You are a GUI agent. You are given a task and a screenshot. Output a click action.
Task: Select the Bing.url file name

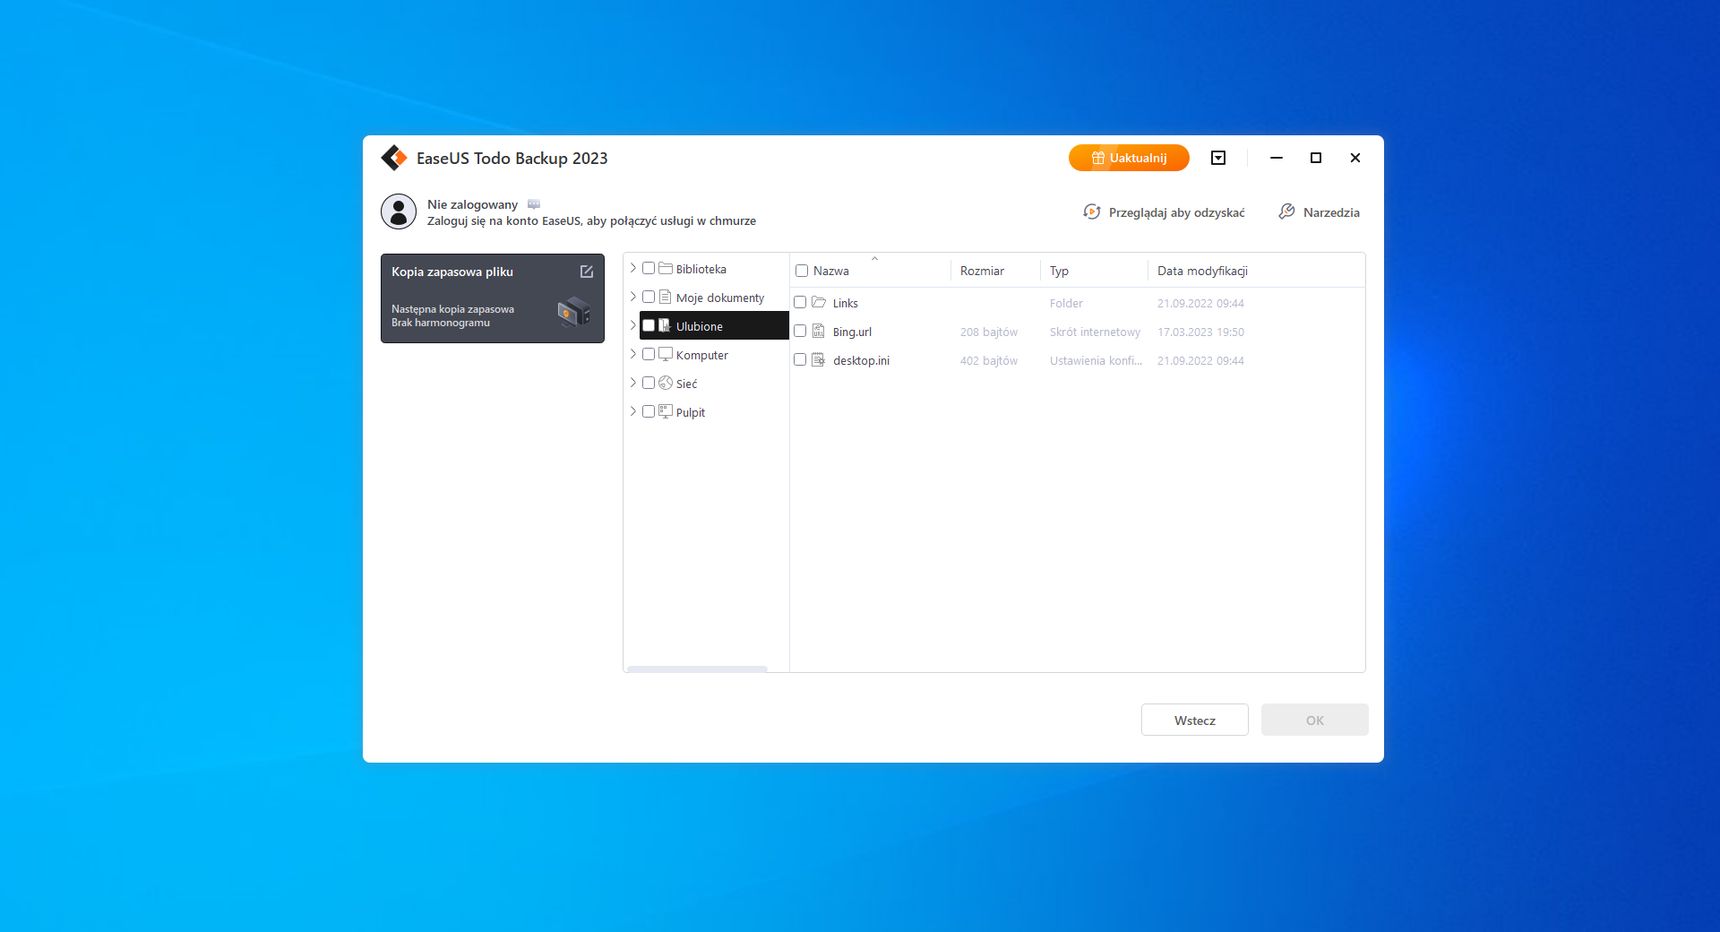click(852, 332)
